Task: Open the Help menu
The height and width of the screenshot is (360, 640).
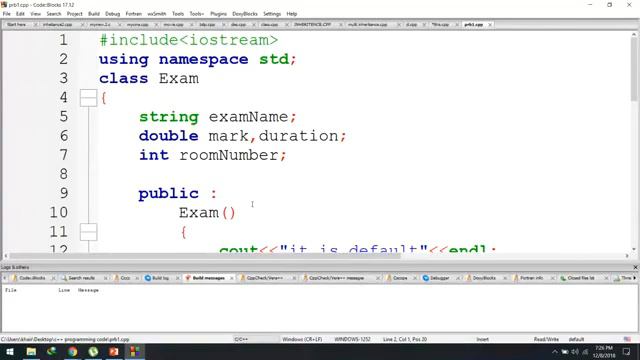Action: tap(291, 14)
